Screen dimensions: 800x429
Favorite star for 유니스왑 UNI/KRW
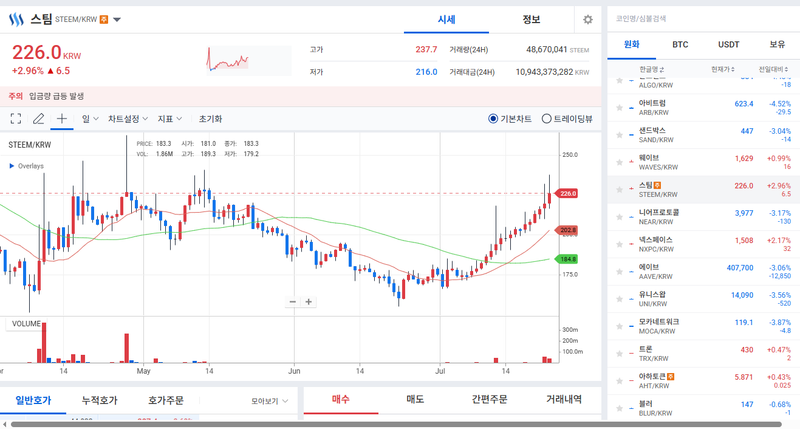619,299
